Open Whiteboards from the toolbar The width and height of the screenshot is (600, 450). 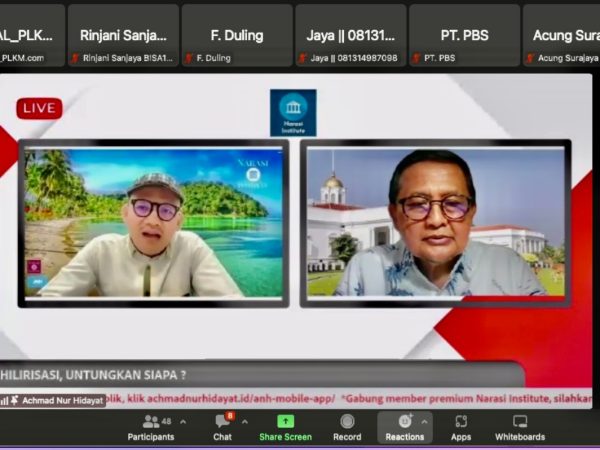point(520,427)
